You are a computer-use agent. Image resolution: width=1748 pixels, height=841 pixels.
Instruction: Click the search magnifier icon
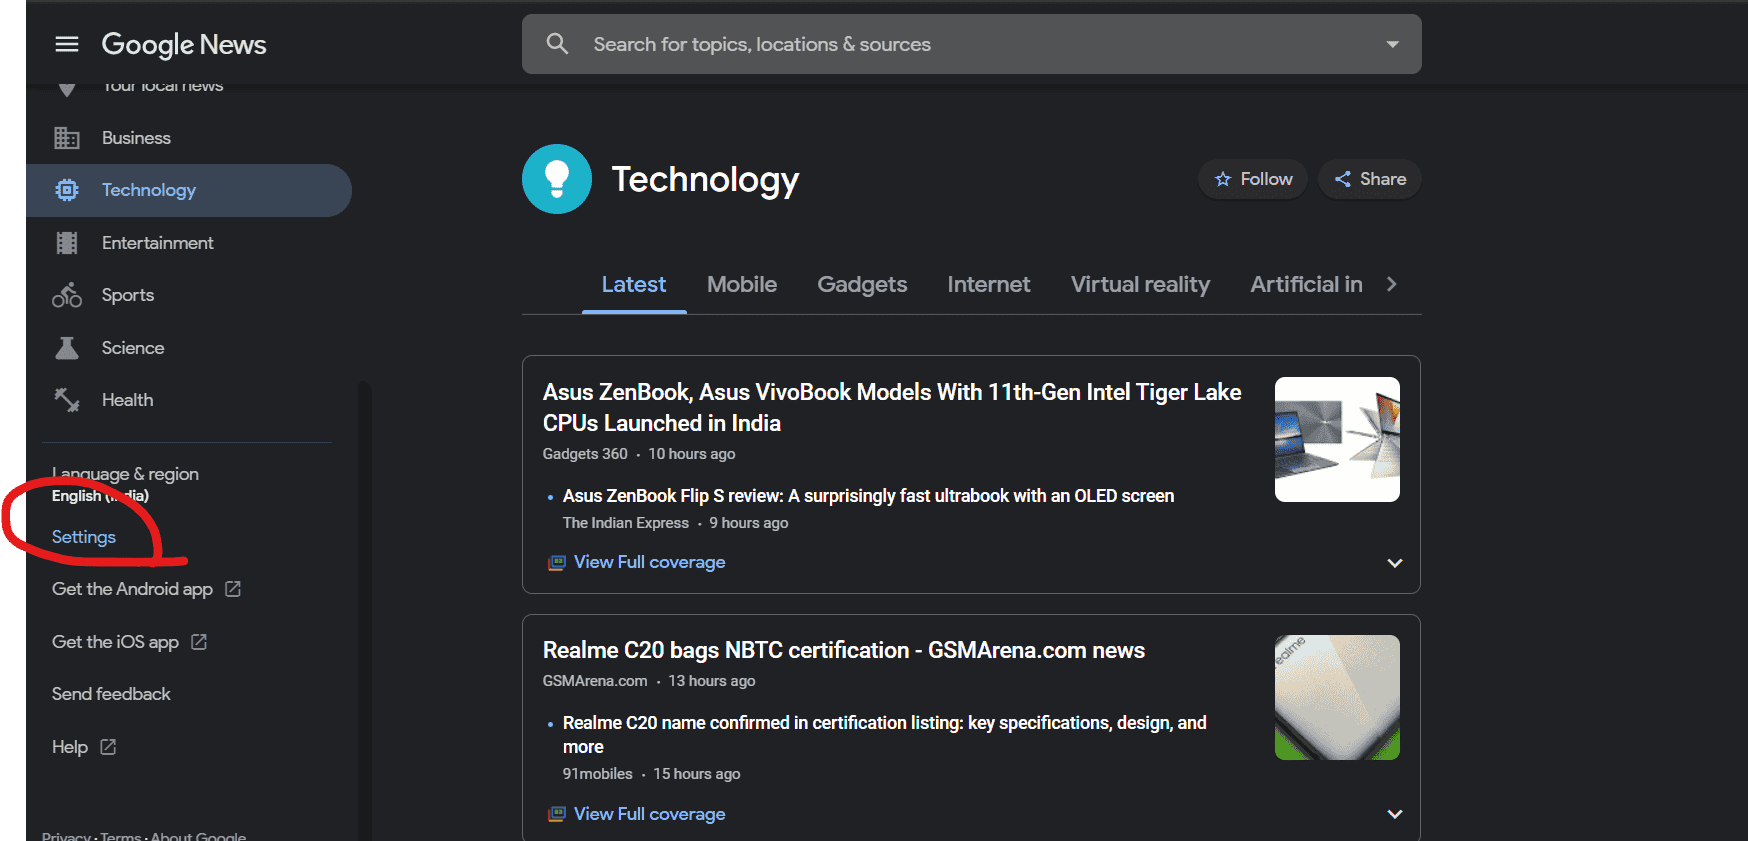coord(557,44)
